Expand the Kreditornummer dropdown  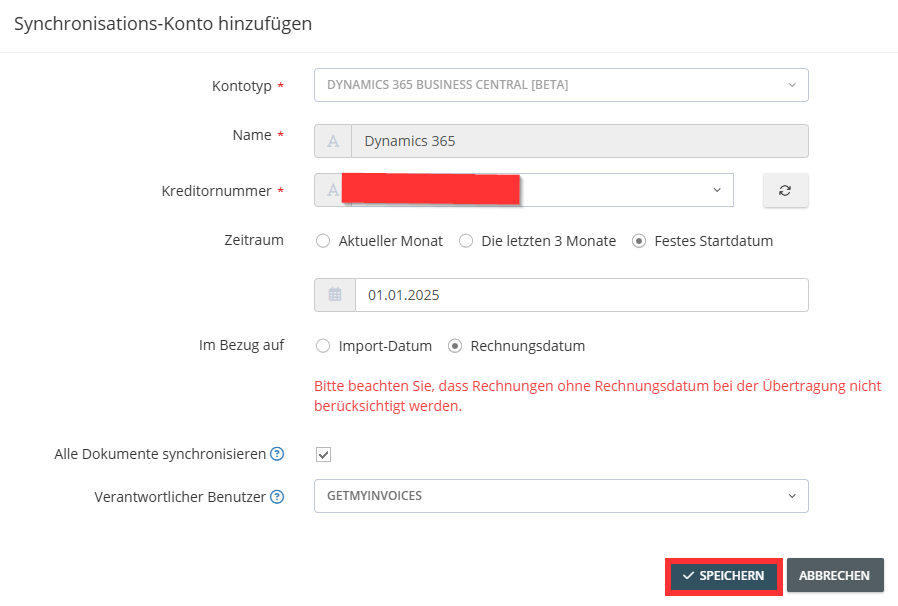click(716, 190)
